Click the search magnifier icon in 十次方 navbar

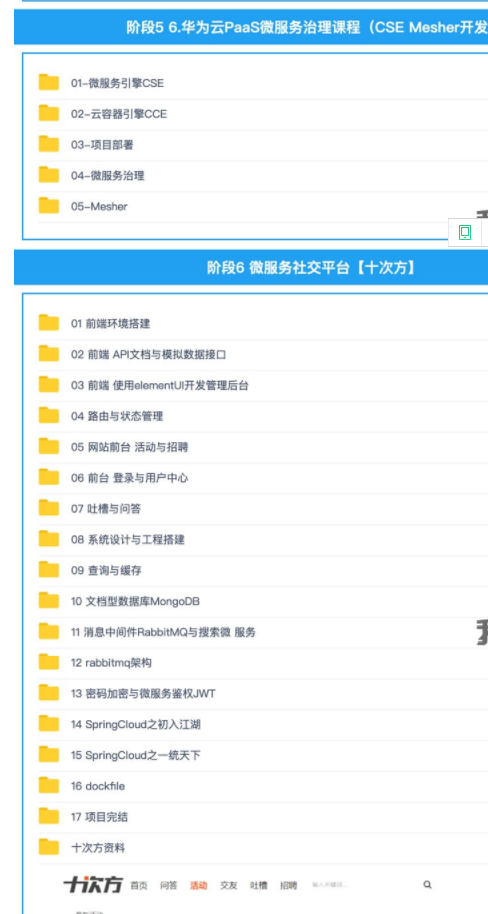pos(427,885)
